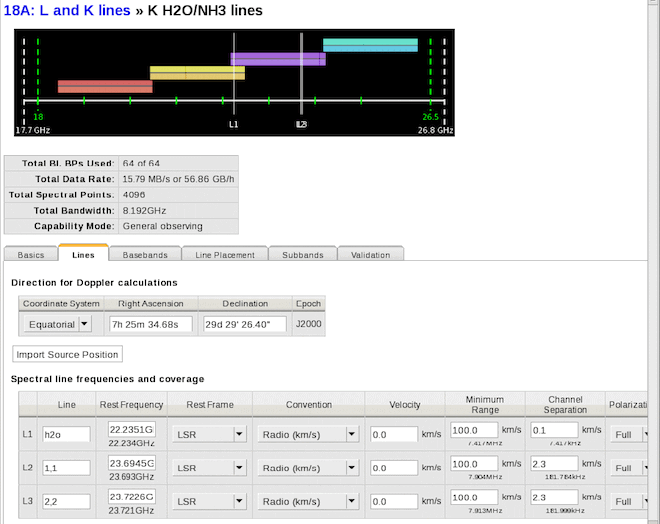Switch to the Basics tab

(31, 255)
